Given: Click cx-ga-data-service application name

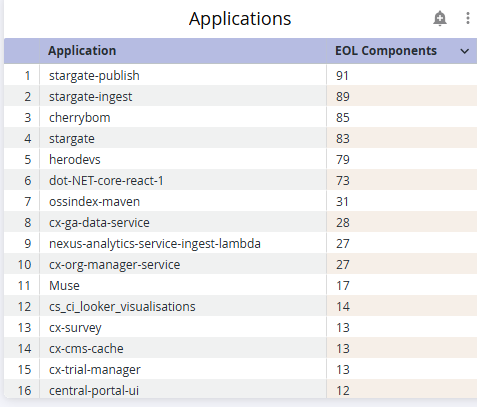Looking at the screenshot, I should pos(99,223).
